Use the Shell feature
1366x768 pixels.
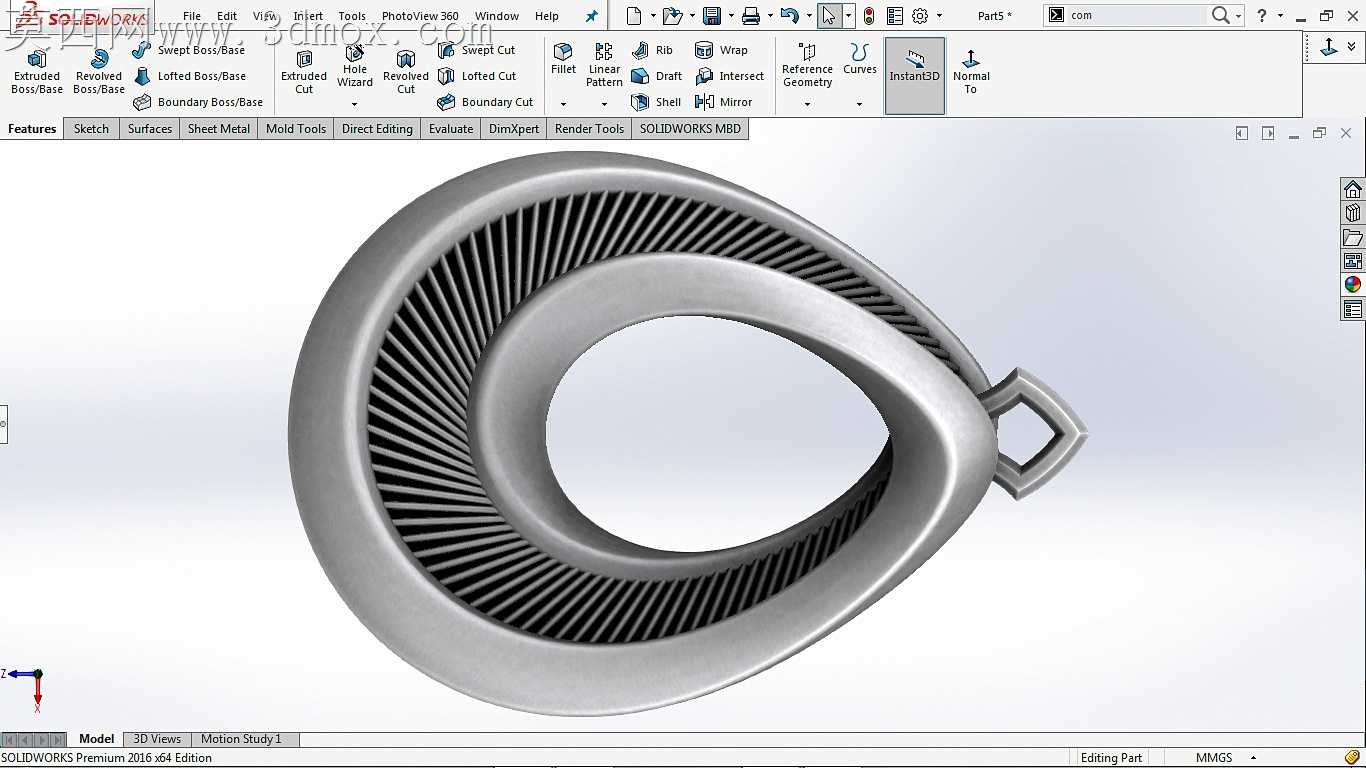[656, 102]
